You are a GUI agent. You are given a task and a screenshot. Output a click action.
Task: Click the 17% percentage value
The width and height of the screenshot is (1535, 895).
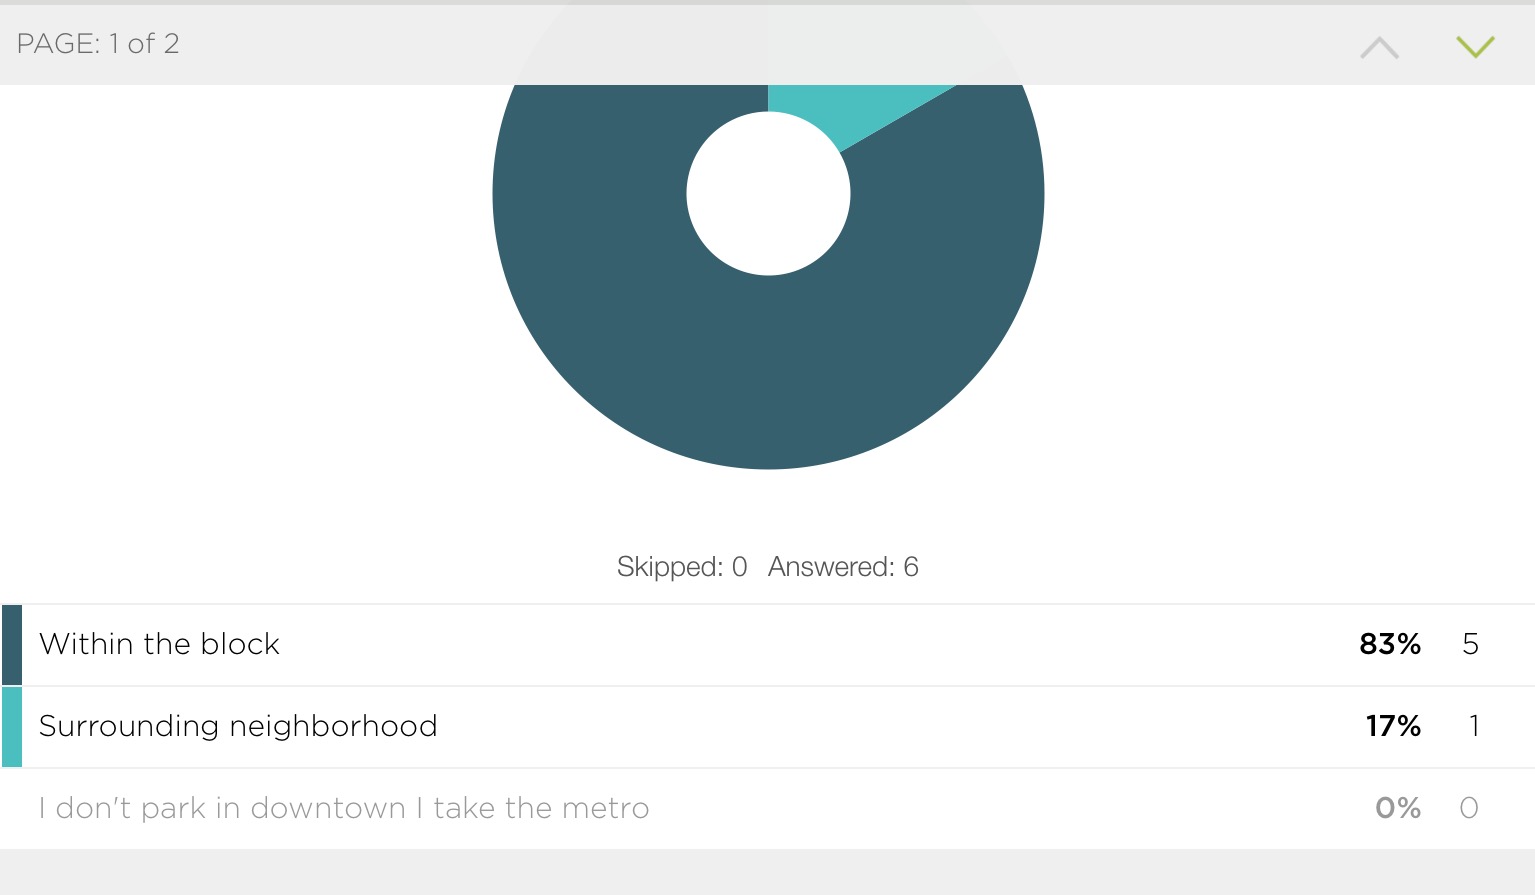[1393, 726]
